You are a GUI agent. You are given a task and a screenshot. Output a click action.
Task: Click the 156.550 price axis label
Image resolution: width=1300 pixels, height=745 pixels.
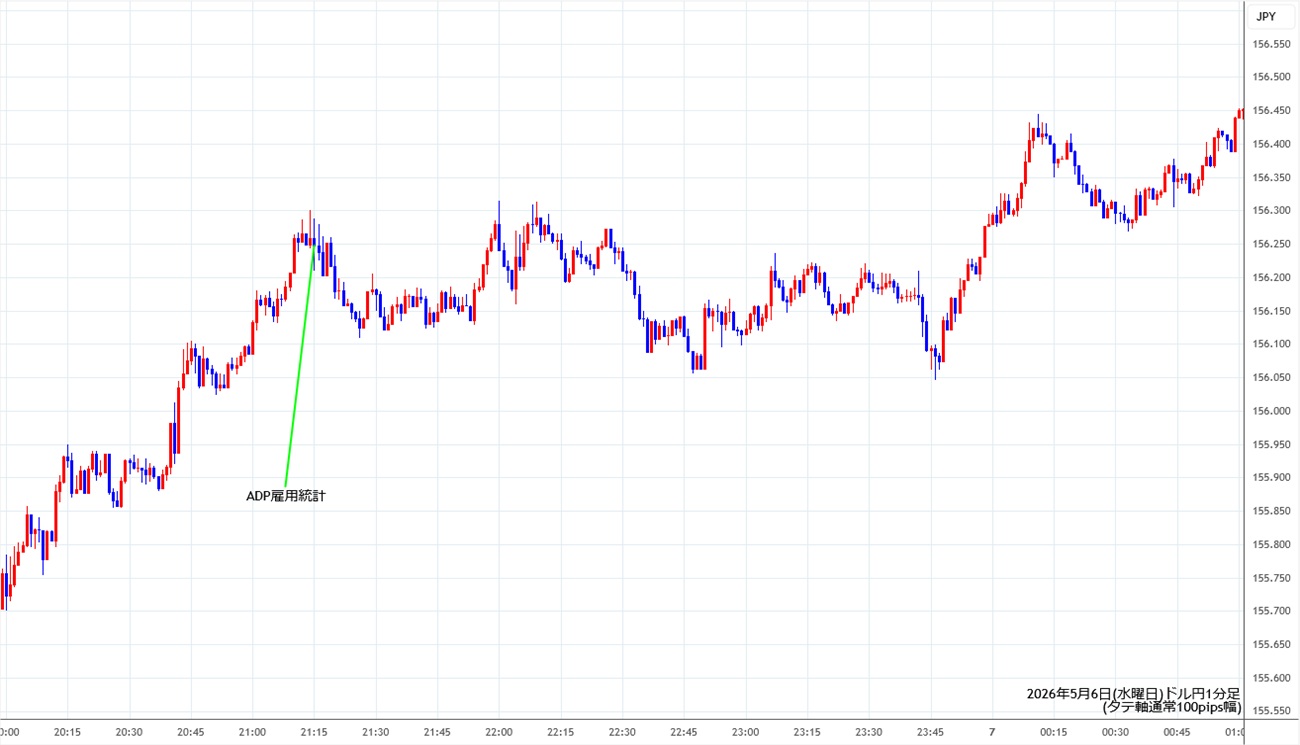(x=1272, y=44)
